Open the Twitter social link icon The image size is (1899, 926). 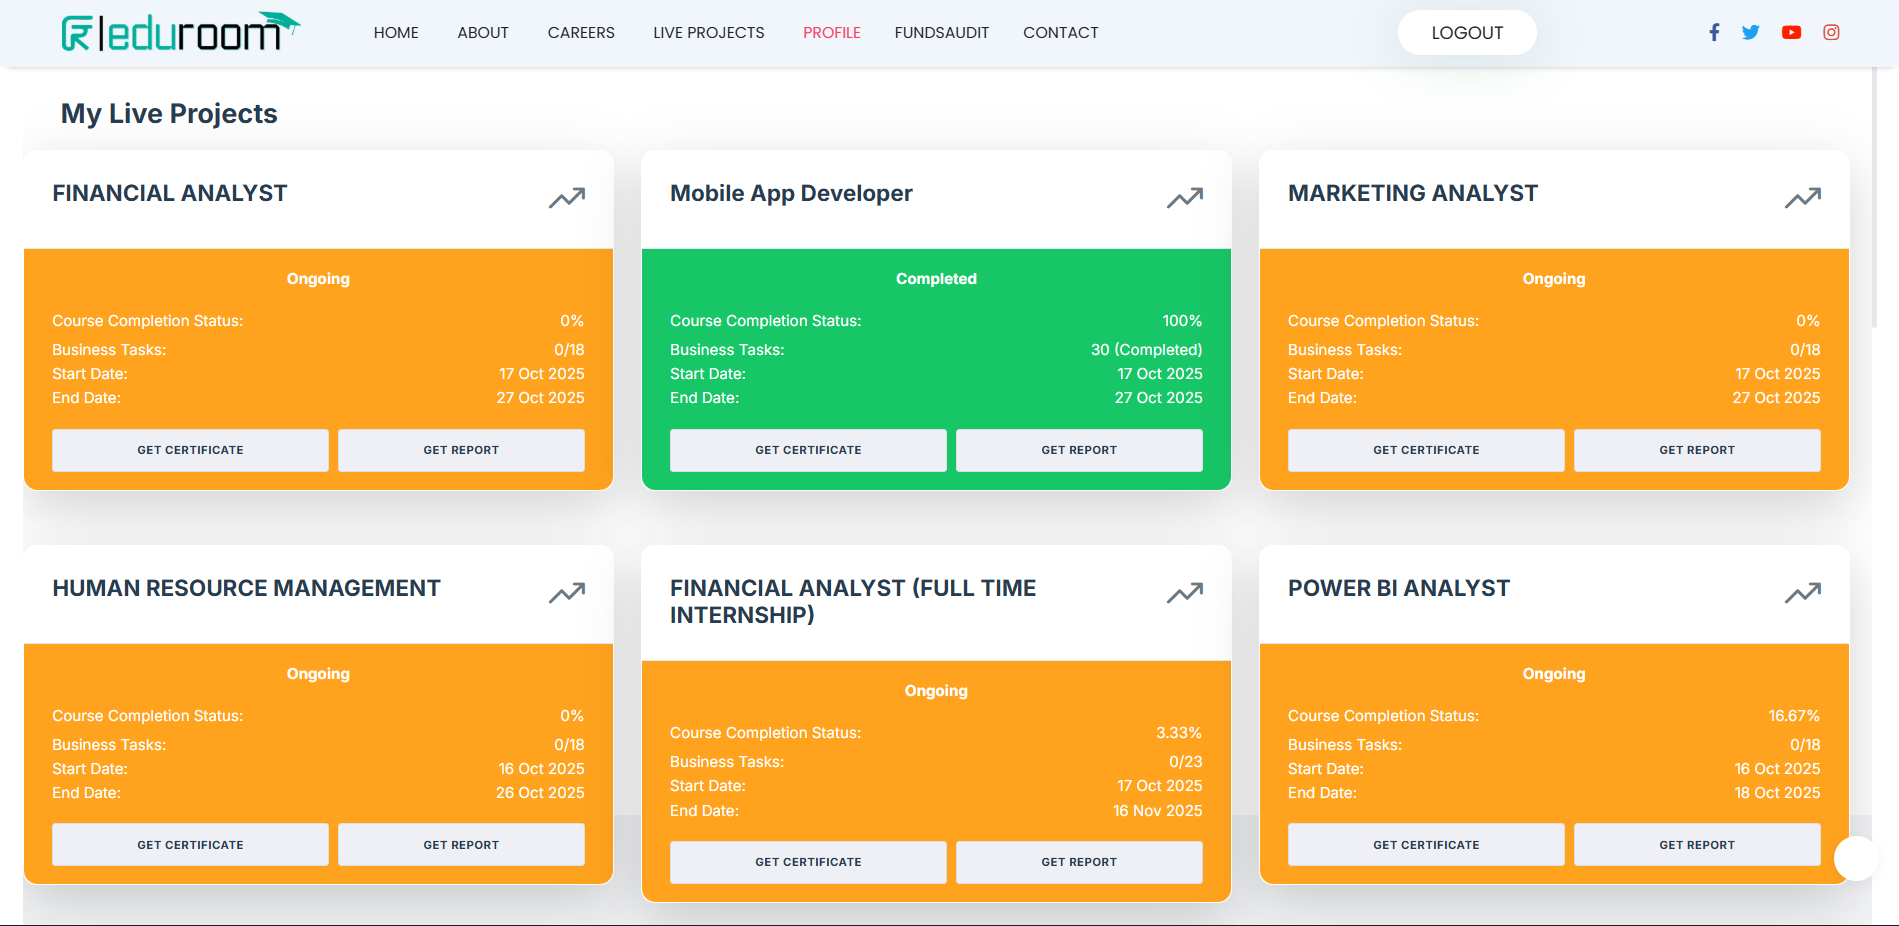click(1750, 32)
